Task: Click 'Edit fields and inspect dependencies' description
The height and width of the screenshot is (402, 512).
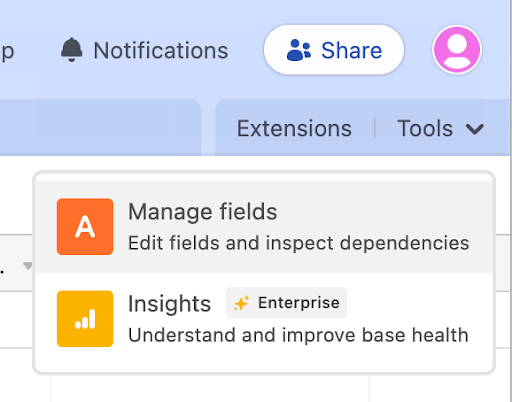Action: (299, 243)
